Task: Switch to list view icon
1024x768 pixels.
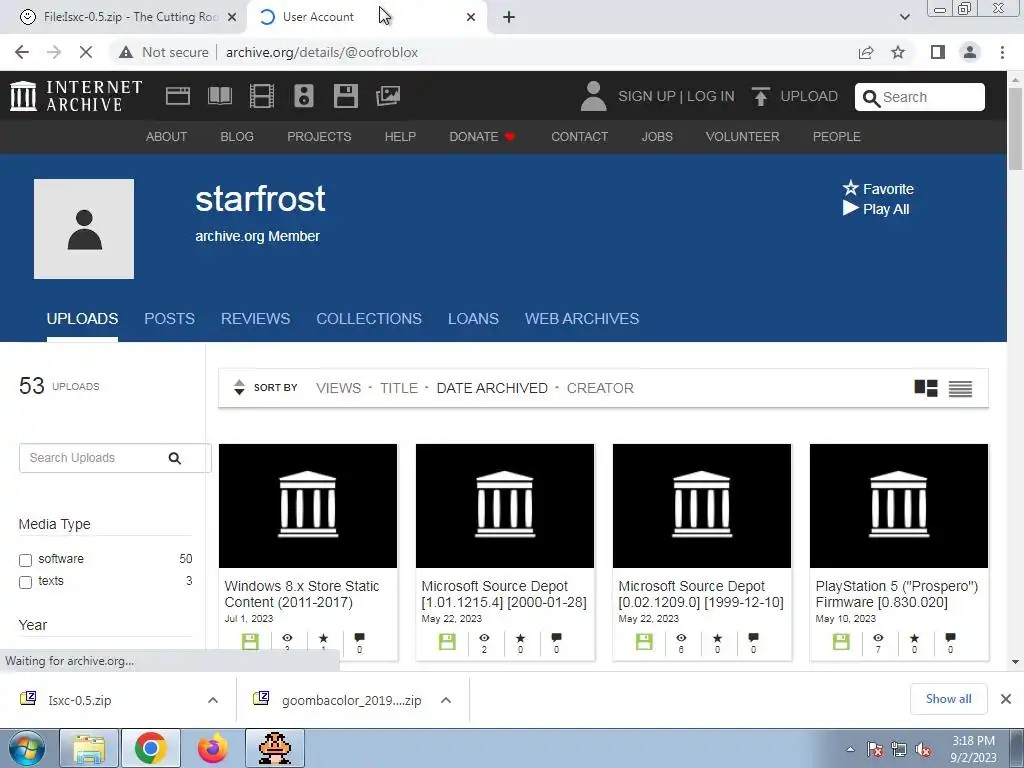Action: 960,389
